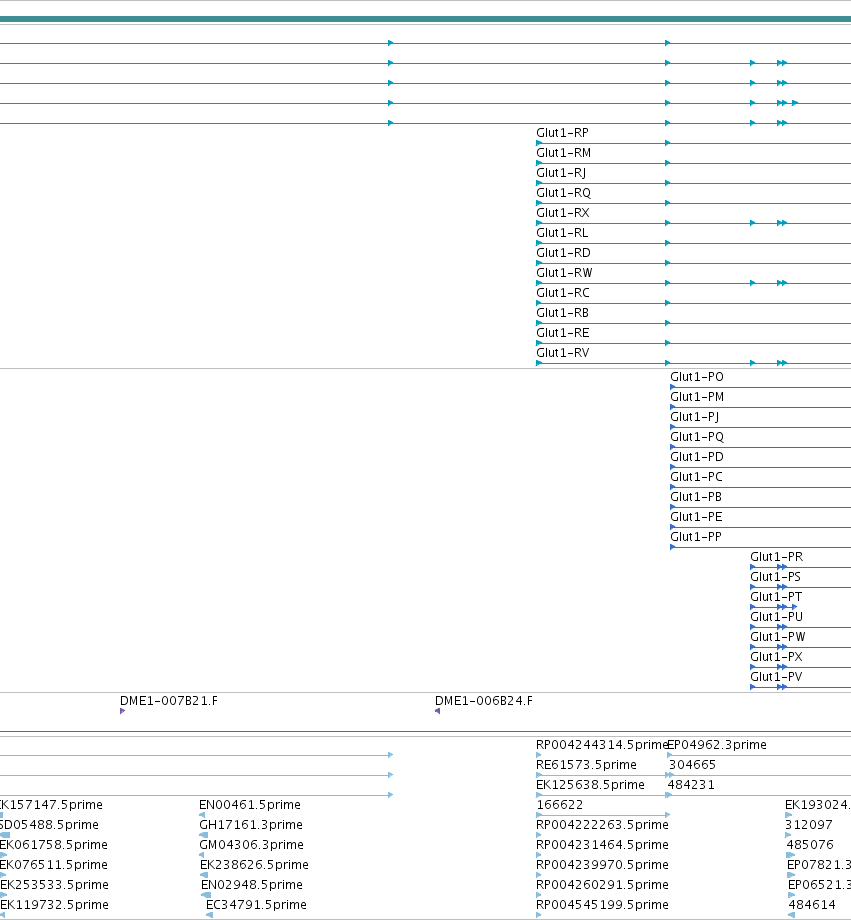Click the EK061758.5prime EST label
This screenshot has width=851, height=920.
click(x=54, y=844)
